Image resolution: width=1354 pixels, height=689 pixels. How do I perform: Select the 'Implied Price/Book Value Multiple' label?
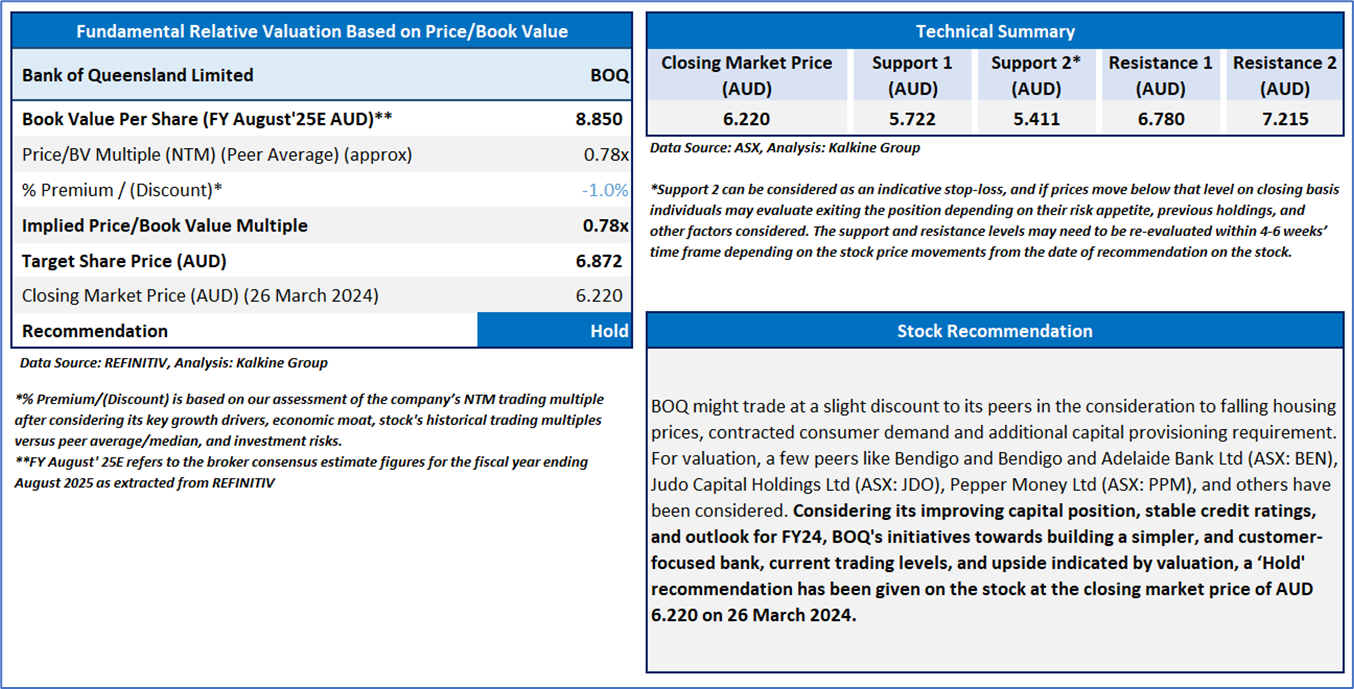165,226
